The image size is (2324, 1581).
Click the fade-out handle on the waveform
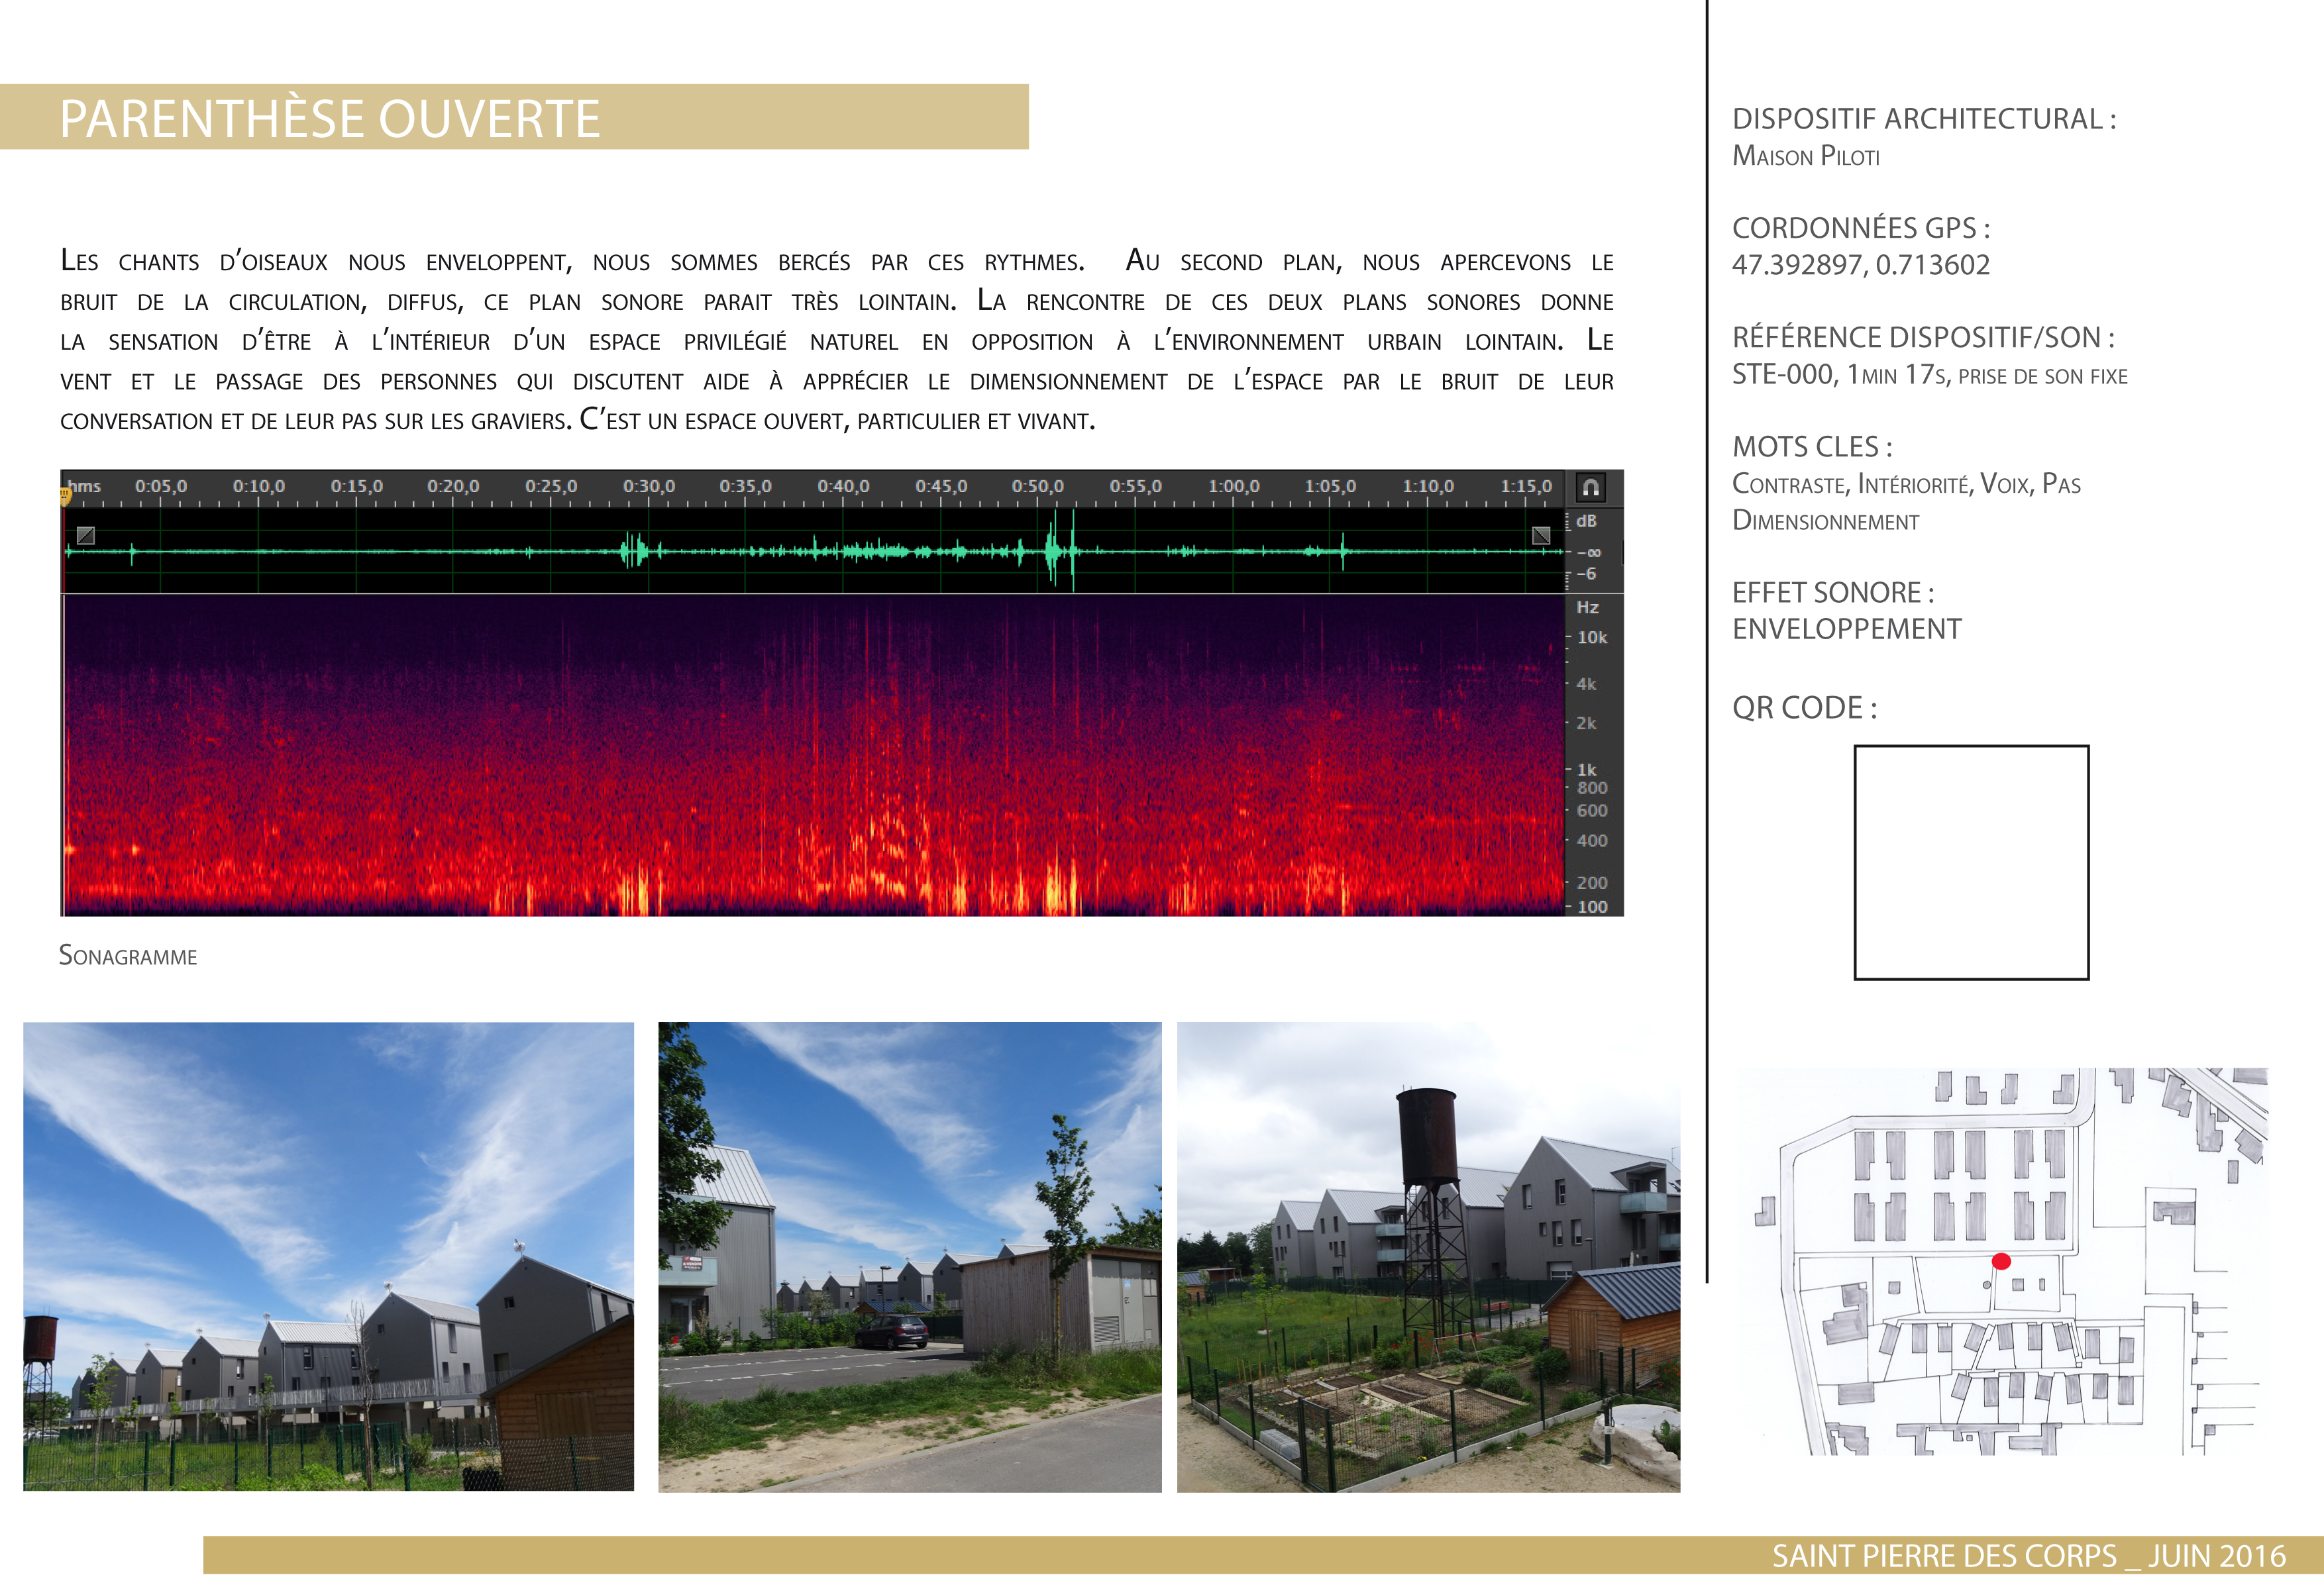click(x=1541, y=535)
